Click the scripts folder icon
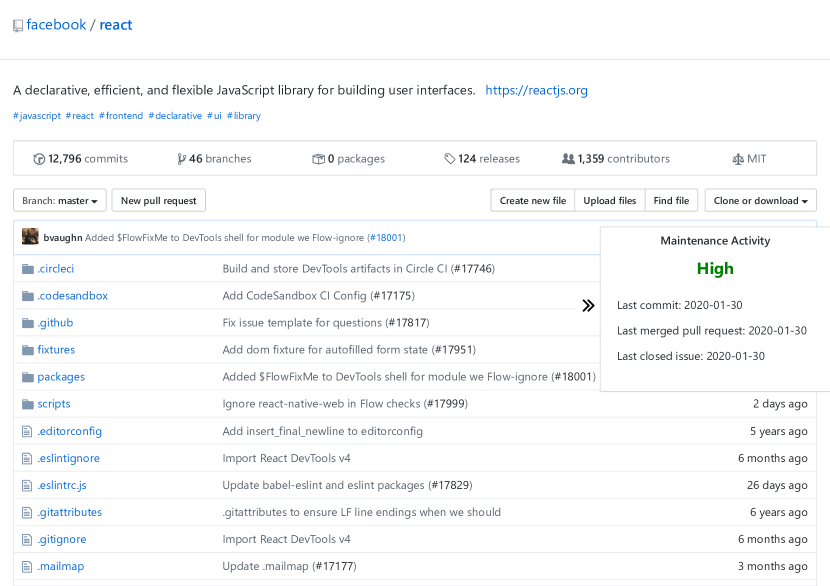Viewport: 830px width, 586px height. [x=28, y=404]
